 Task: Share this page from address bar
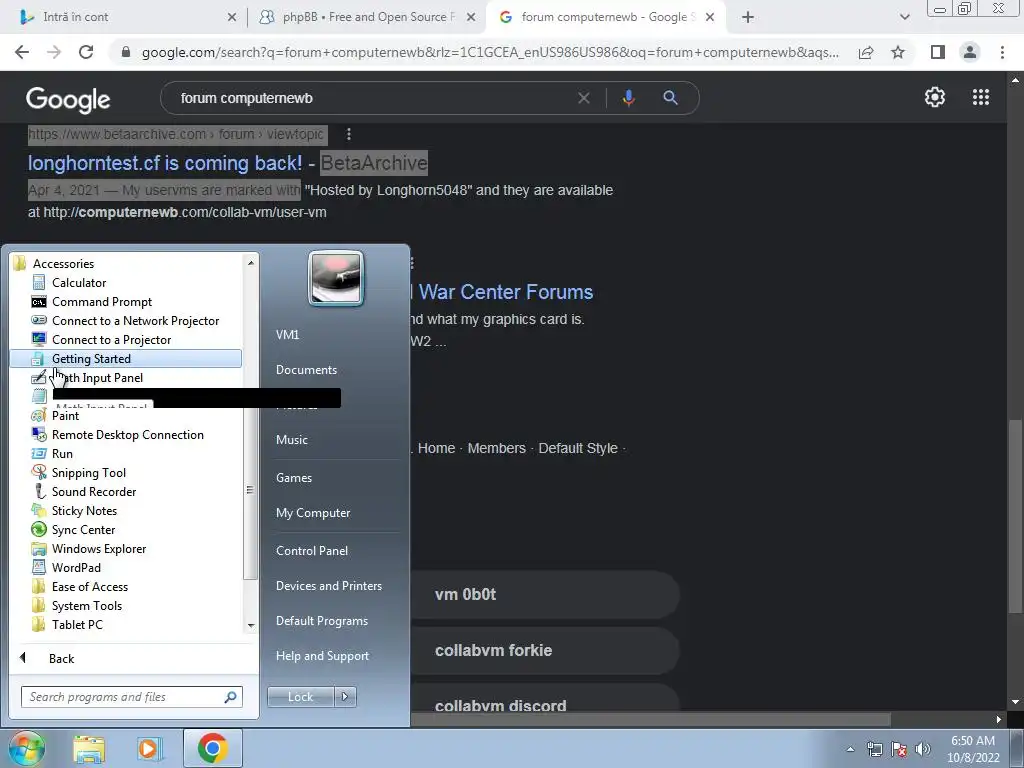point(866,52)
